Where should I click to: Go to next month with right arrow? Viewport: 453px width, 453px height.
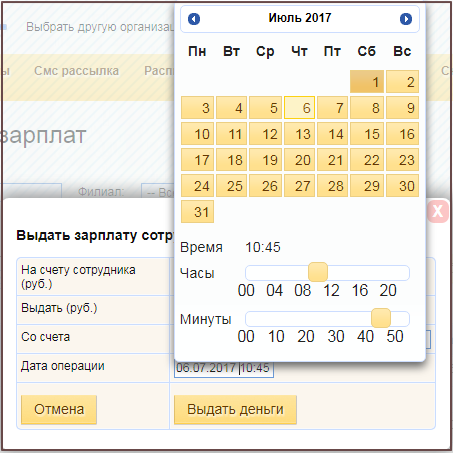click(406, 19)
